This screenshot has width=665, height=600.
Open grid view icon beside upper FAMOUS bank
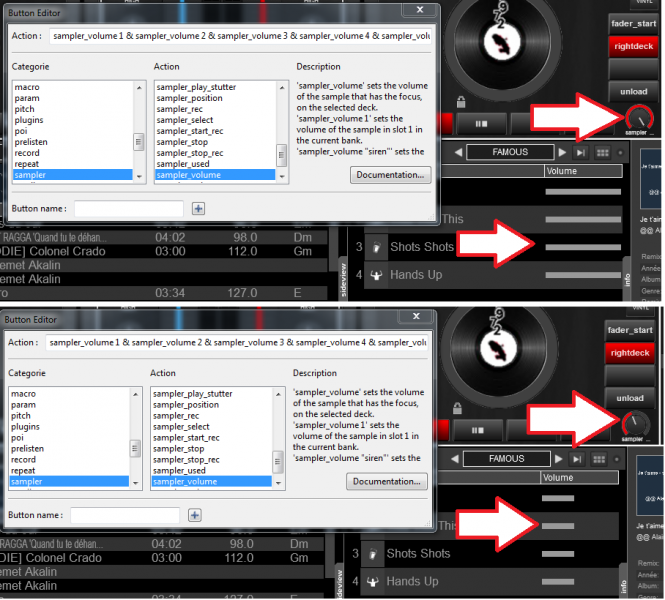point(603,152)
